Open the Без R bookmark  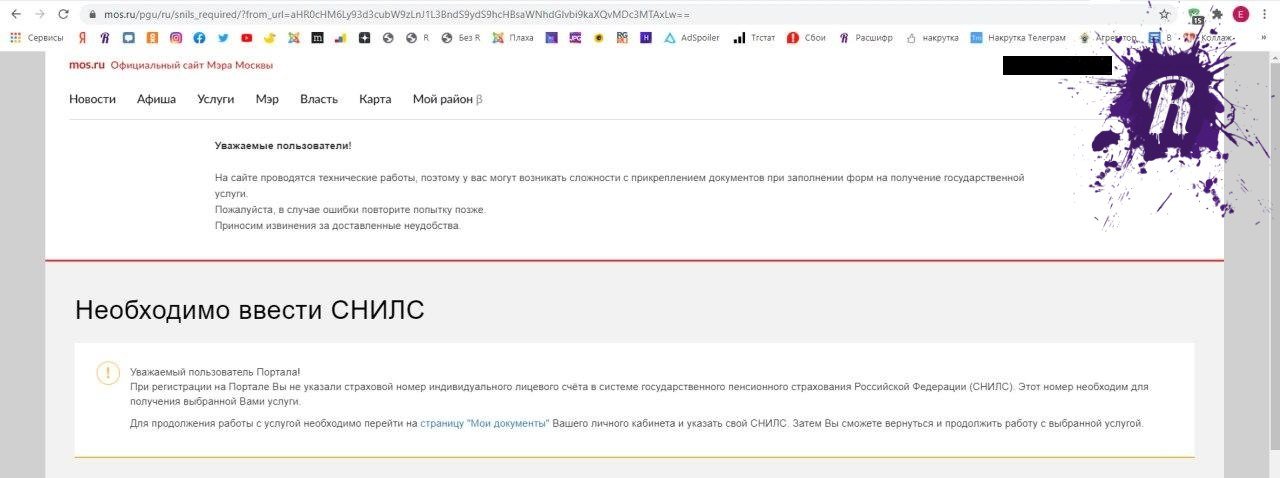[461, 38]
